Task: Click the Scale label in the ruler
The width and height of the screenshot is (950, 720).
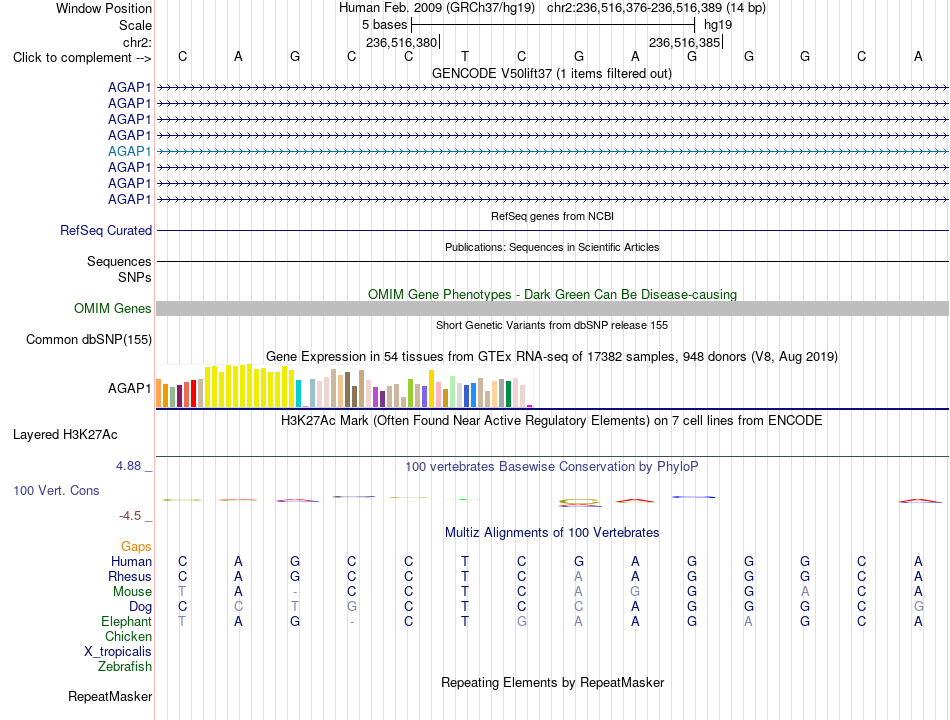Action: (135, 25)
